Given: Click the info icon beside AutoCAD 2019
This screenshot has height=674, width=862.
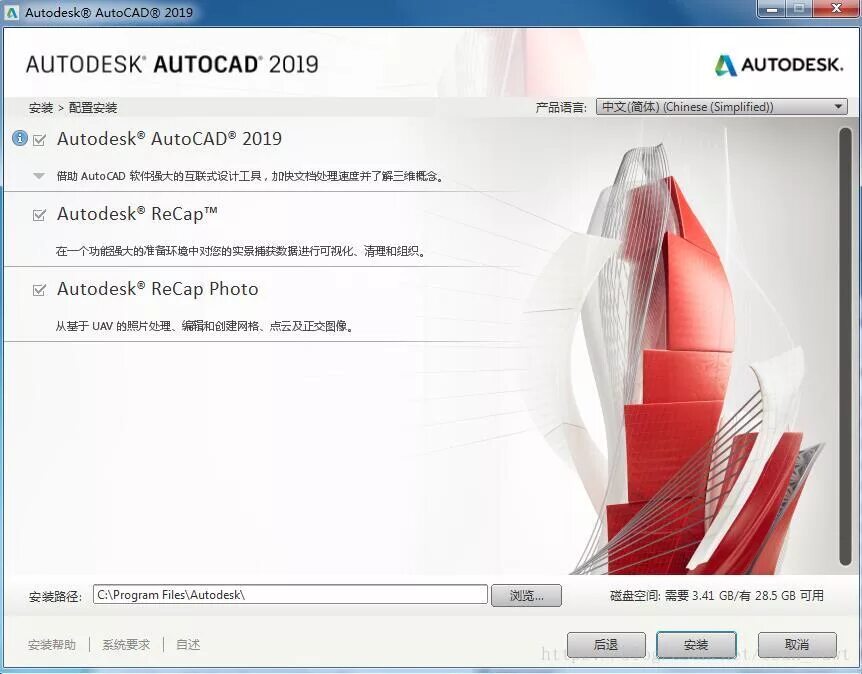Looking at the screenshot, I should [x=20, y=138].
